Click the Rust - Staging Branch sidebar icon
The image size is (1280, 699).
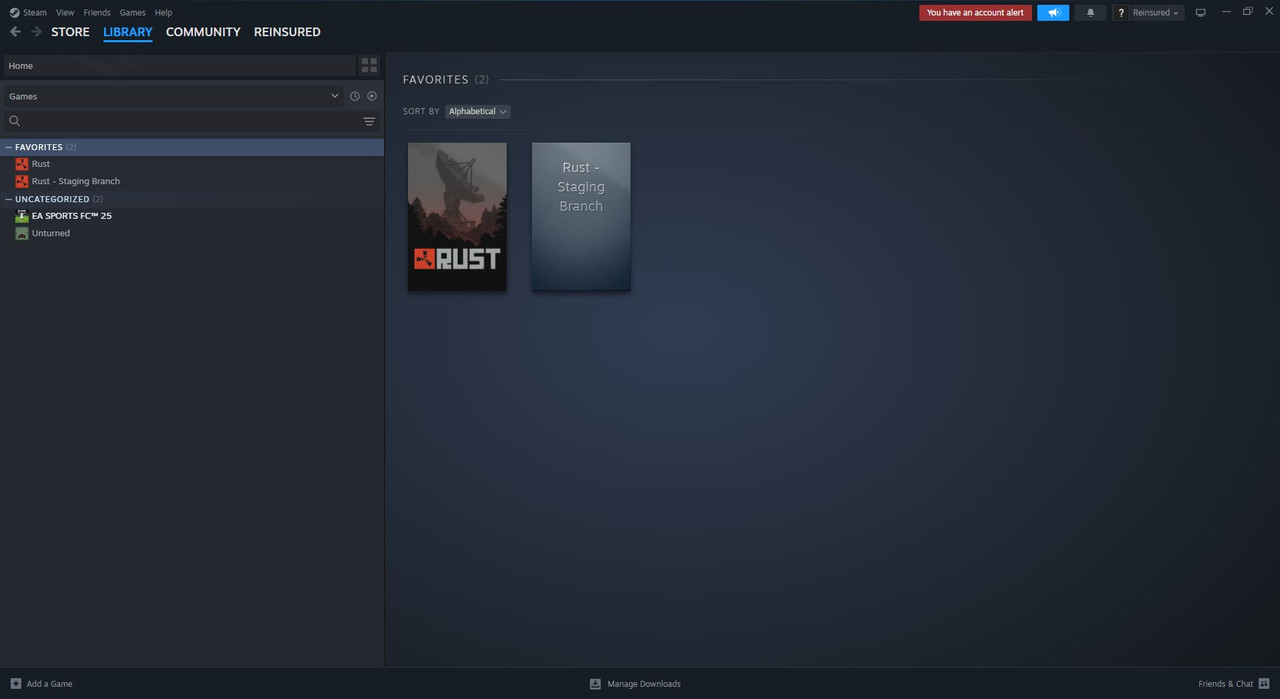pos(22,181)
